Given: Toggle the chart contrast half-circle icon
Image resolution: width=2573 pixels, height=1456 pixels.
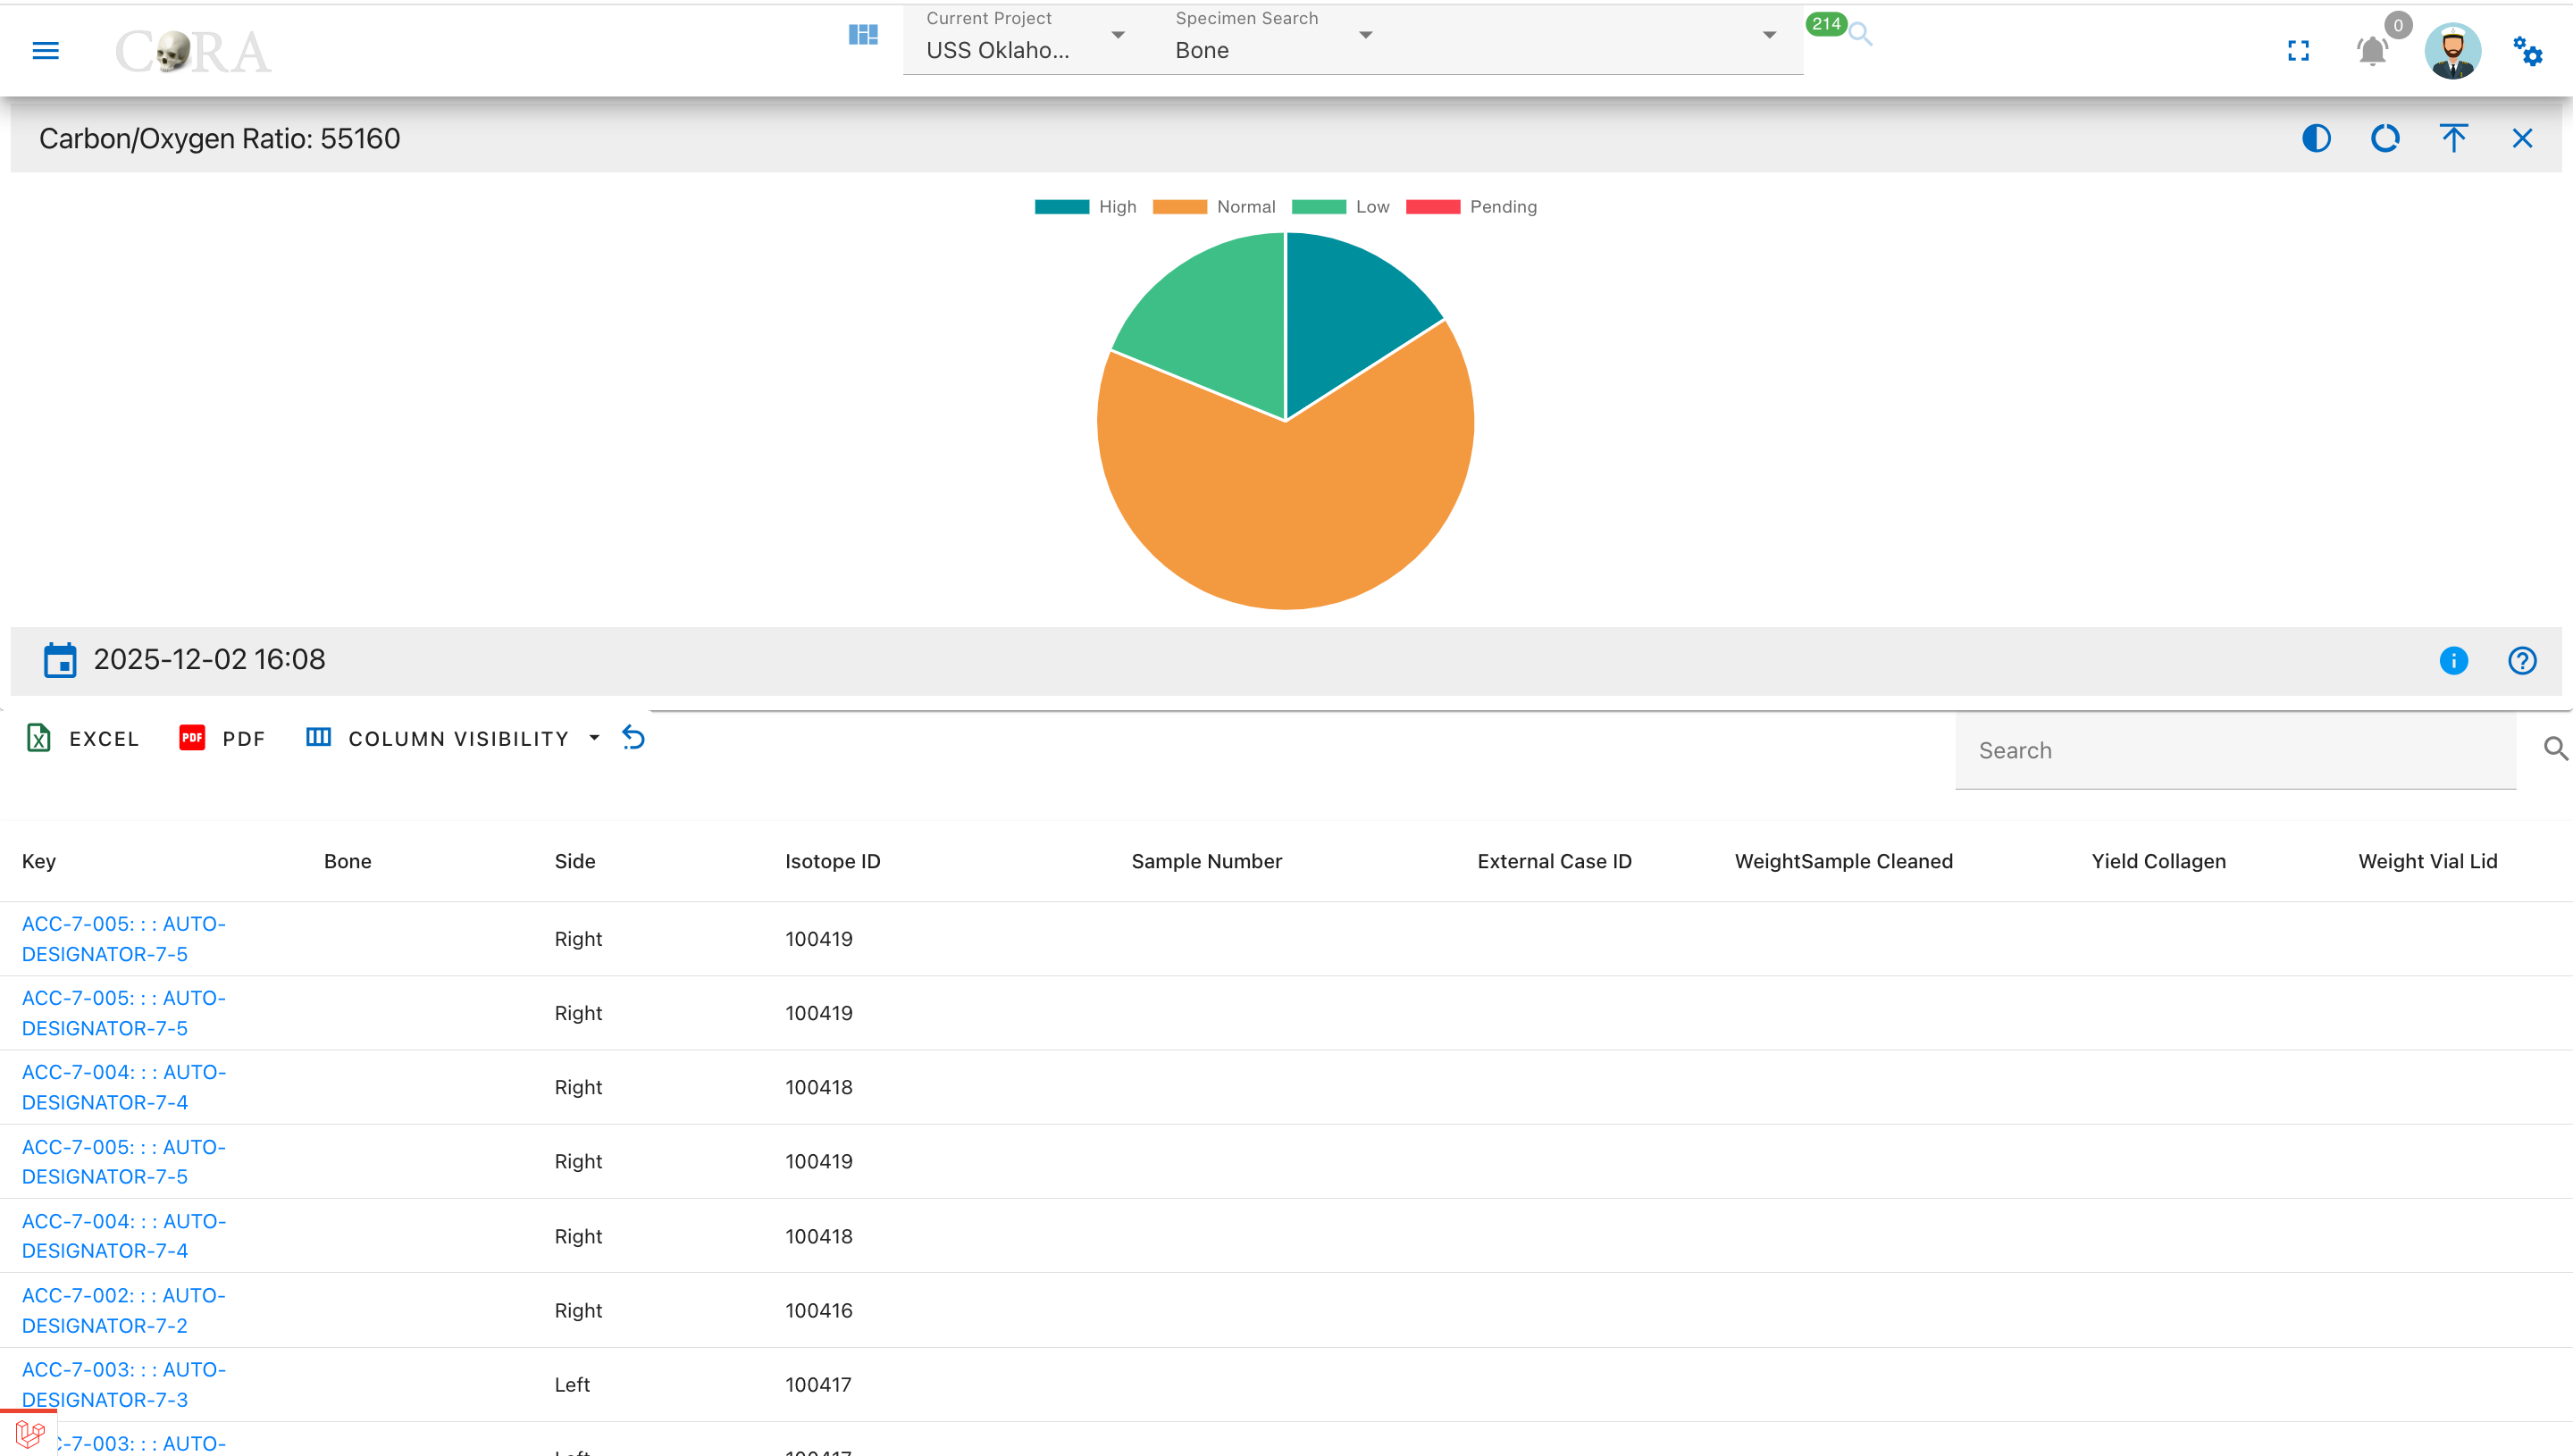Looking at the screenshot, I should 2316,138.
